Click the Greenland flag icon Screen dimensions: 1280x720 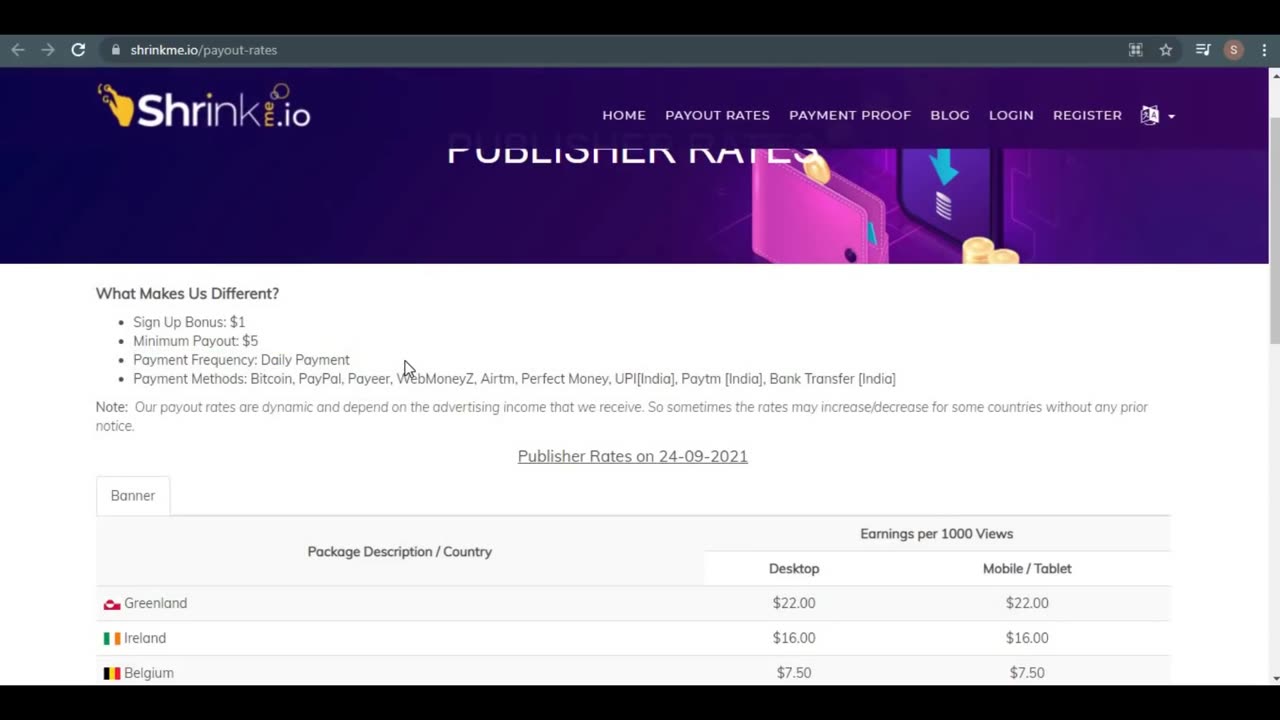[112, 604]
